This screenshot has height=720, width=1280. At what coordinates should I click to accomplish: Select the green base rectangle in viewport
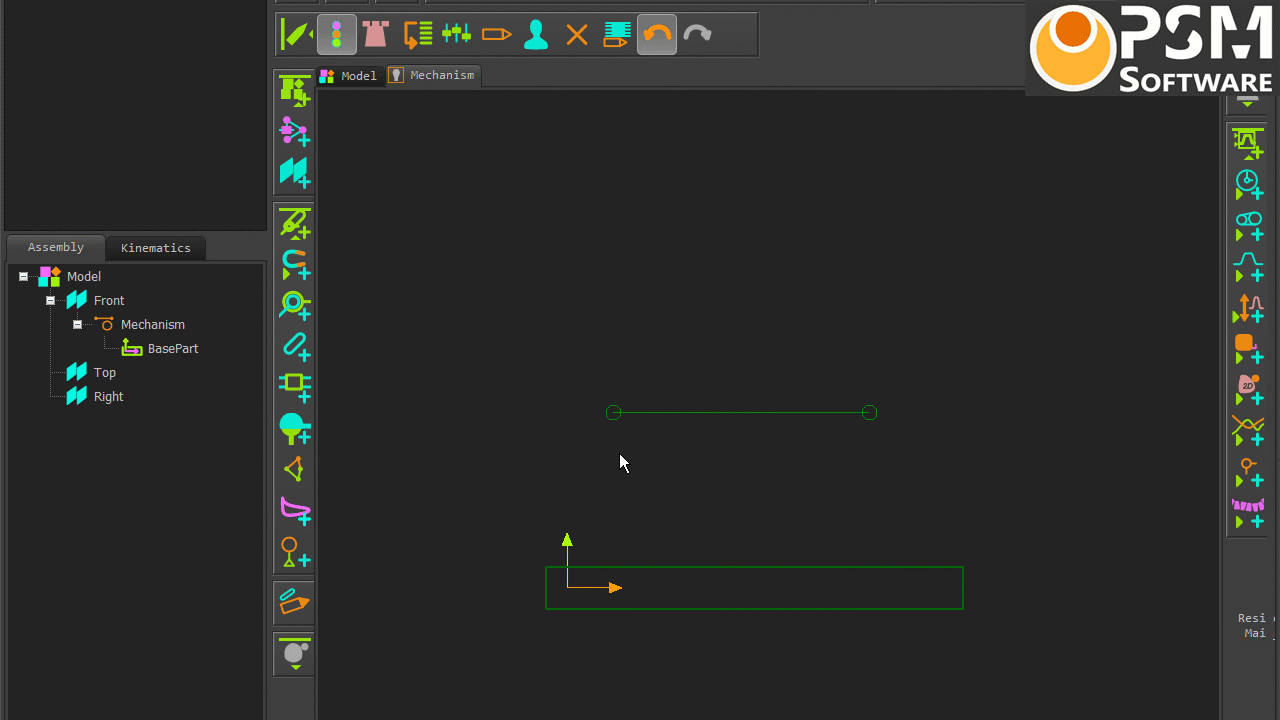(754, 588)
